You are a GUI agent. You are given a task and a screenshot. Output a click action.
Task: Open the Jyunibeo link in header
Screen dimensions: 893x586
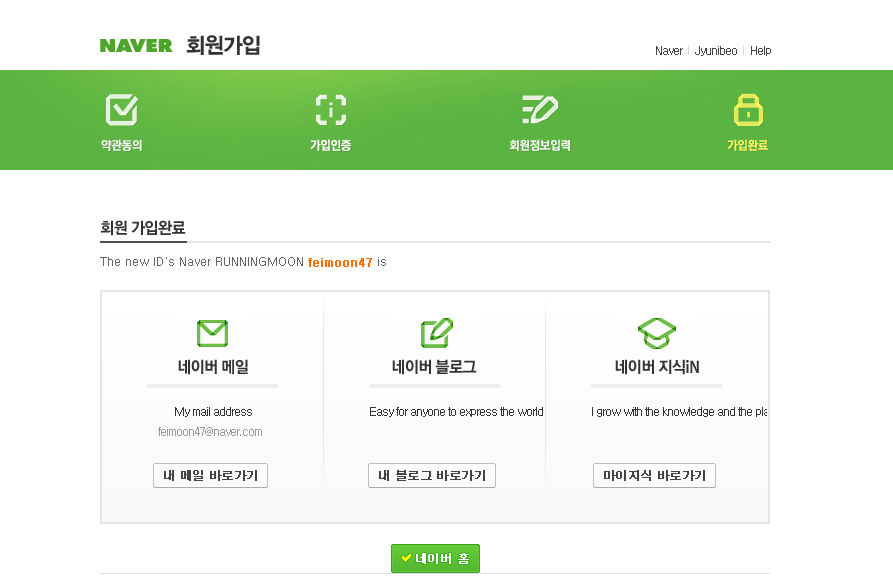coord(716,51)
